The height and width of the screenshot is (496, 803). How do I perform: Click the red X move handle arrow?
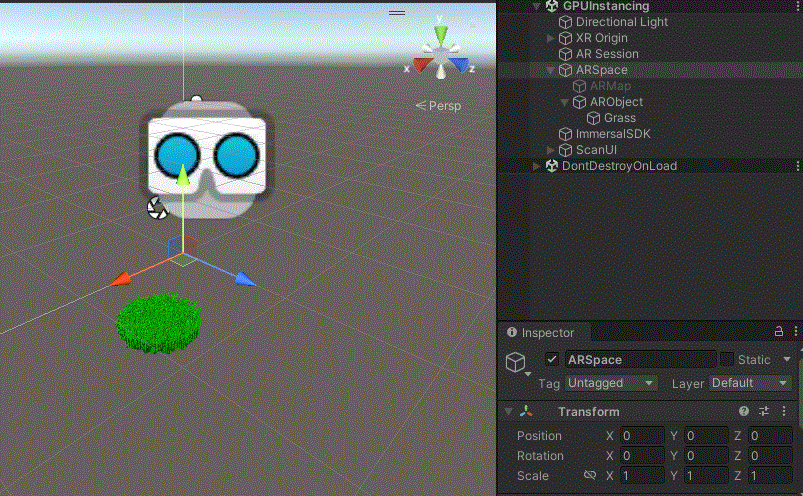pyautogui.click(x=120, y=279)
